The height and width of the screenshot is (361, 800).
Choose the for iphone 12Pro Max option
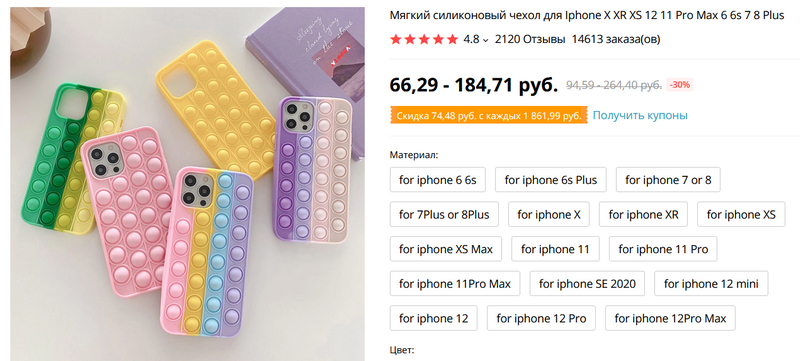tap(670, 319)
